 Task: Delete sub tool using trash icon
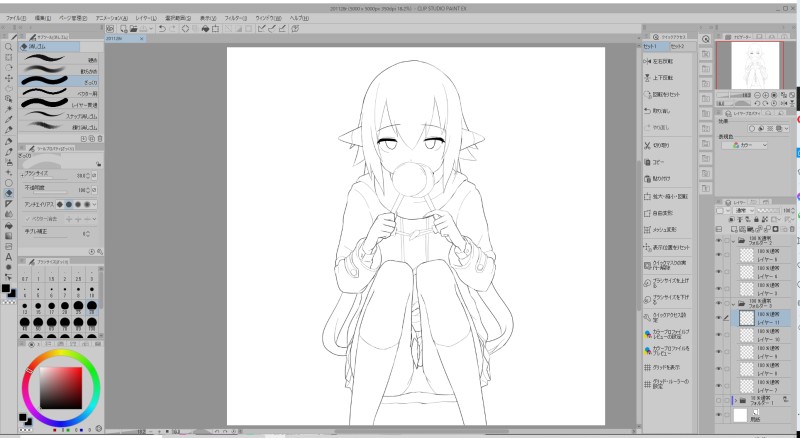pyautogui.click(x=100, y=138)
